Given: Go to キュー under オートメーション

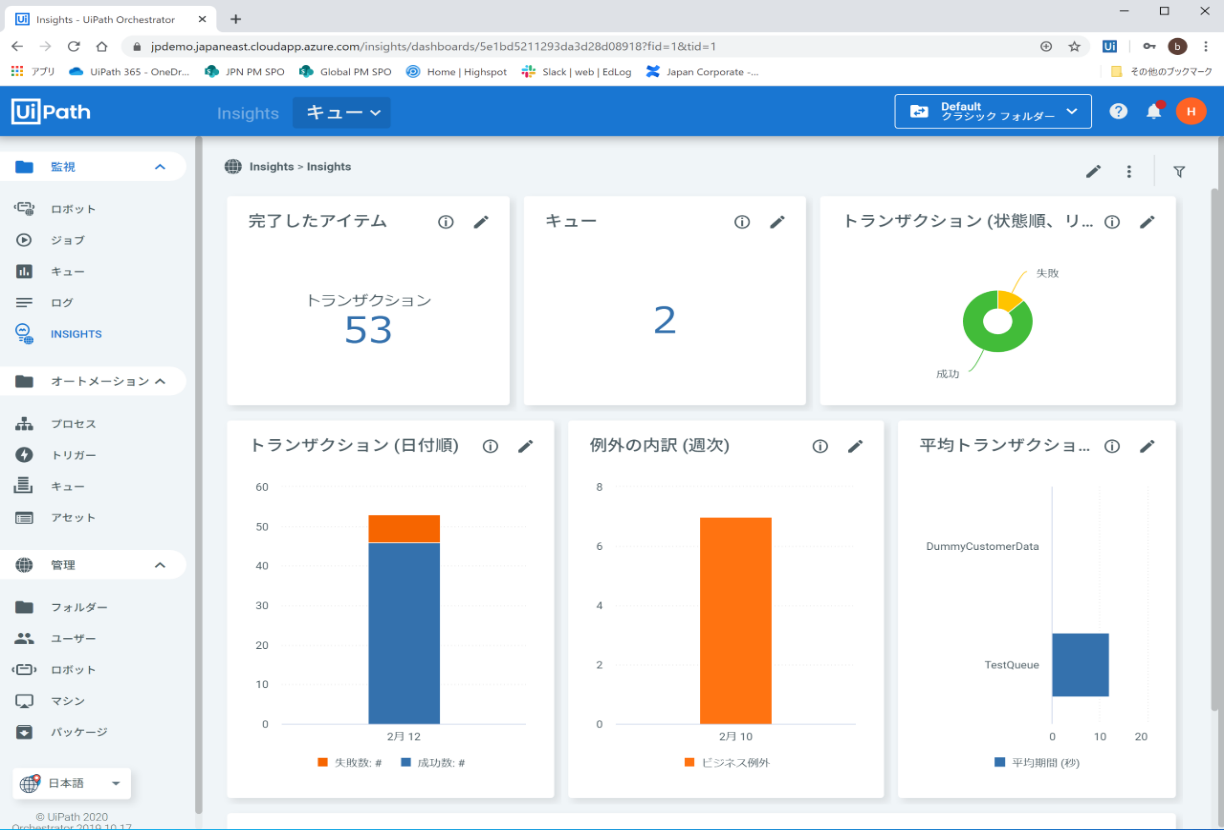Looking at the screenshot, I should point(68,486).
